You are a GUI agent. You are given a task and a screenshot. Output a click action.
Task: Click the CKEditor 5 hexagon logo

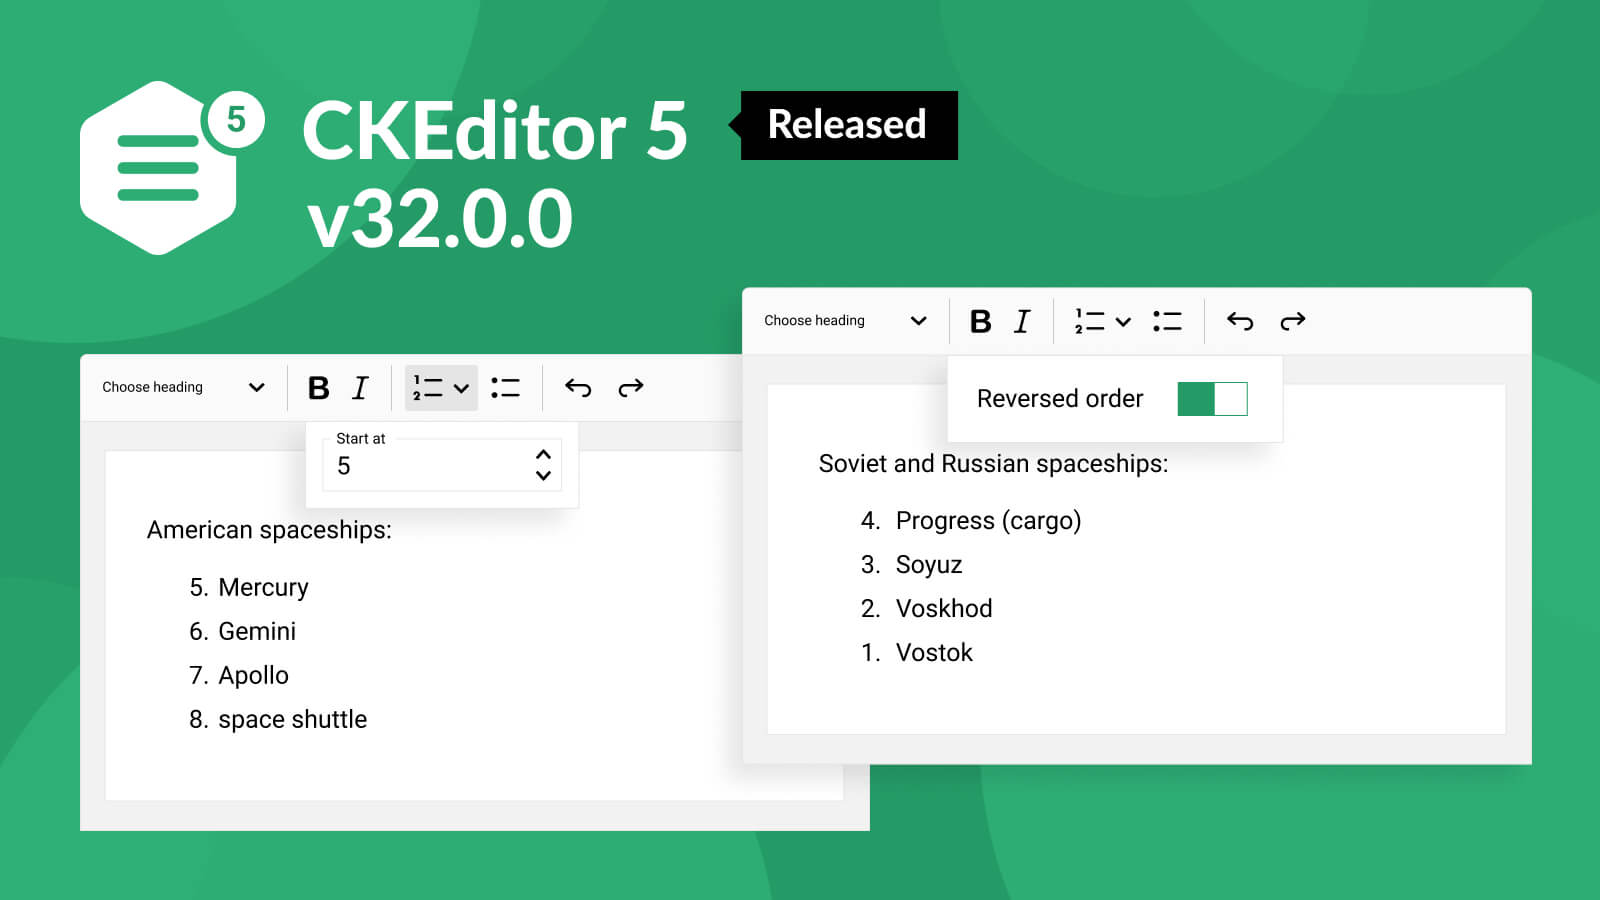coord(160,168)
